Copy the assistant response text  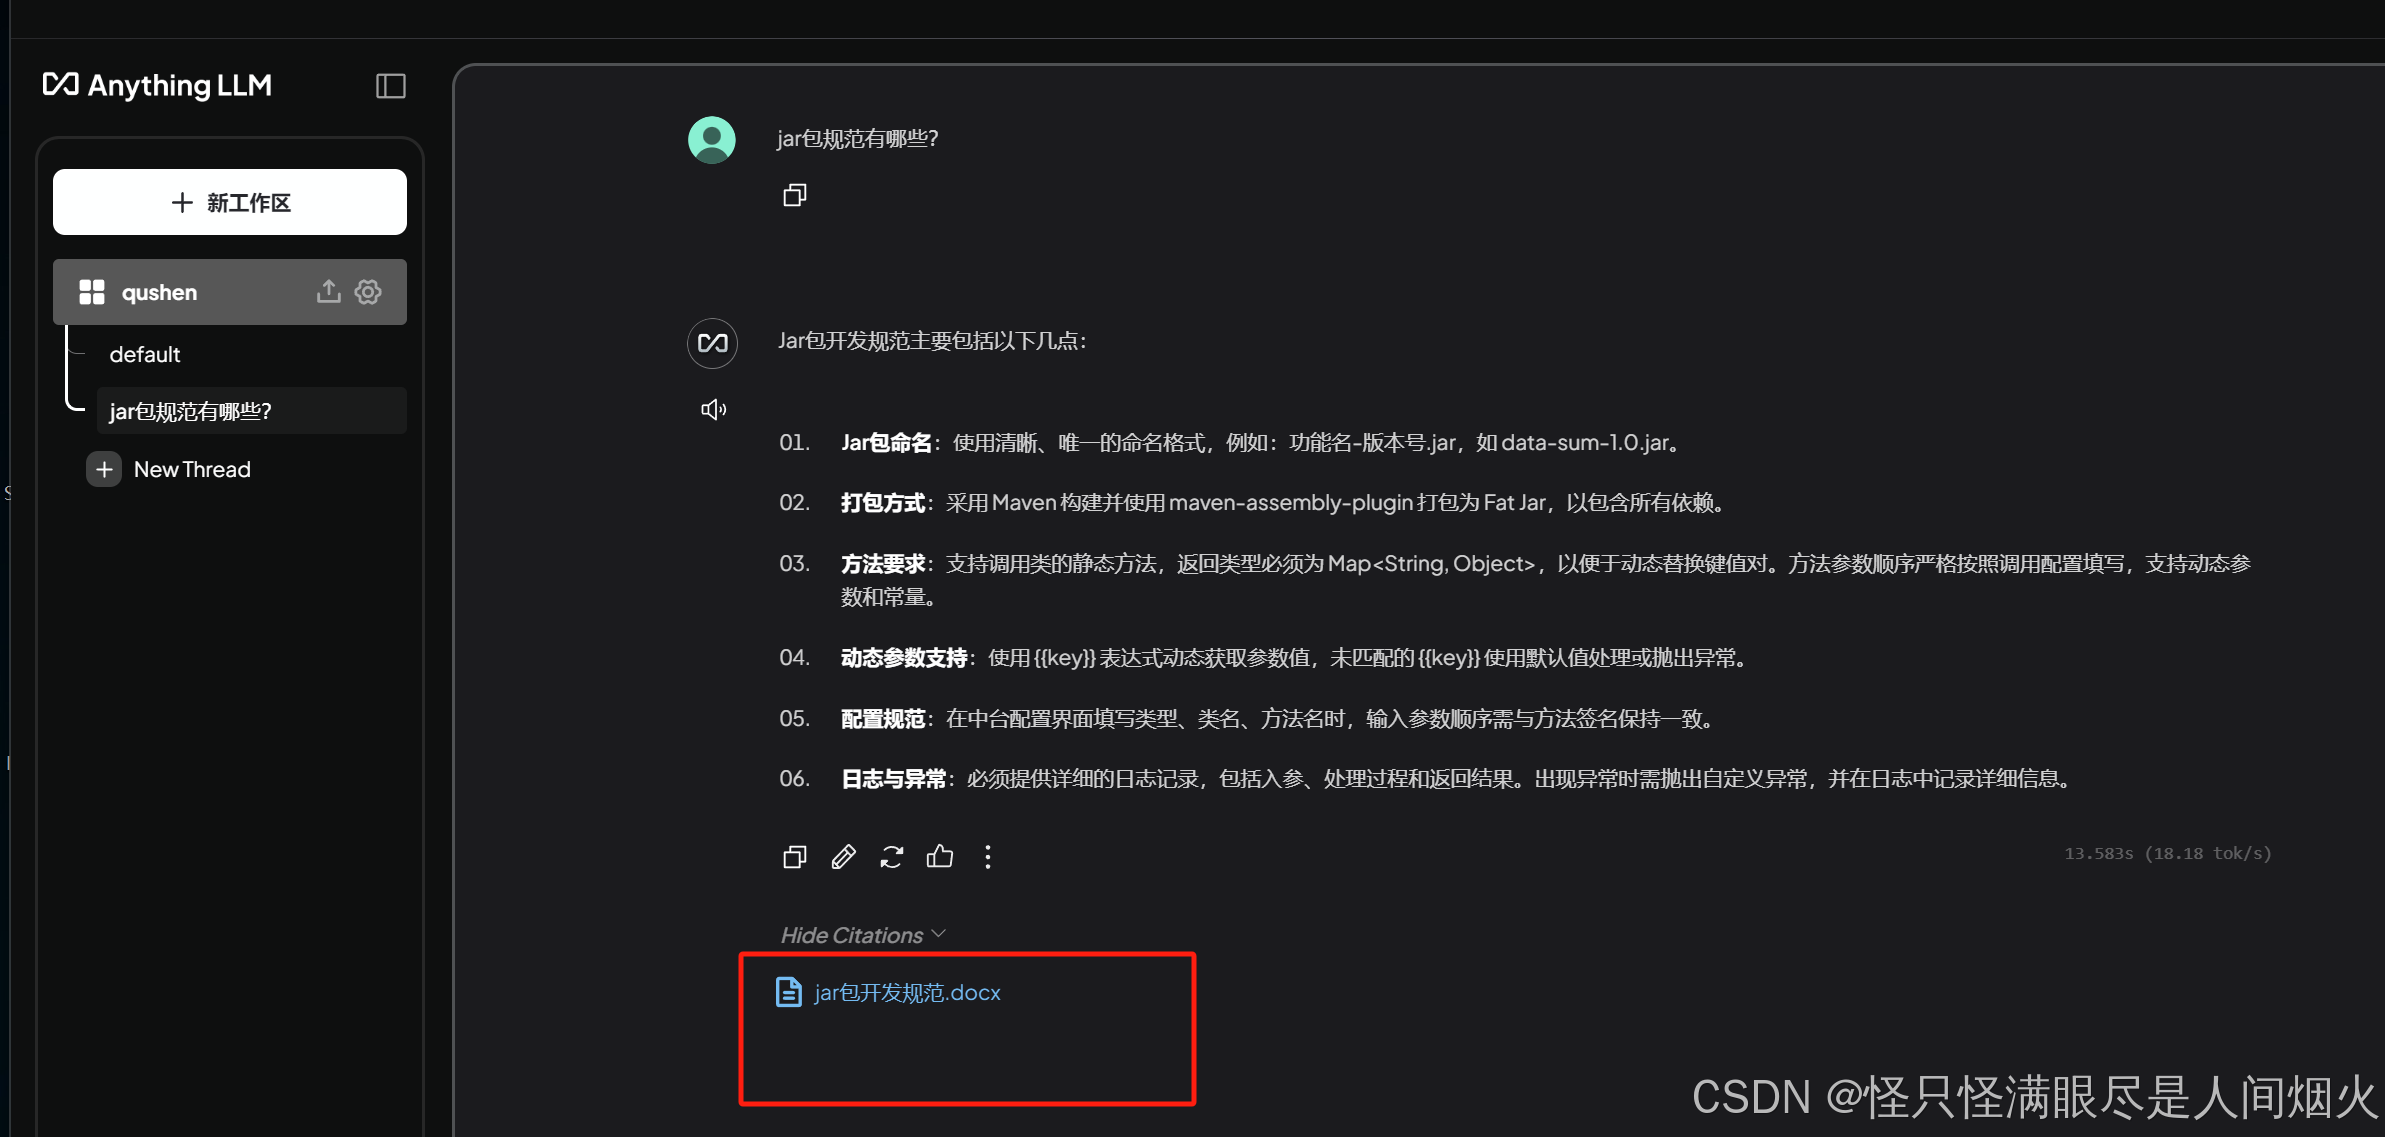tap(794, 857)
